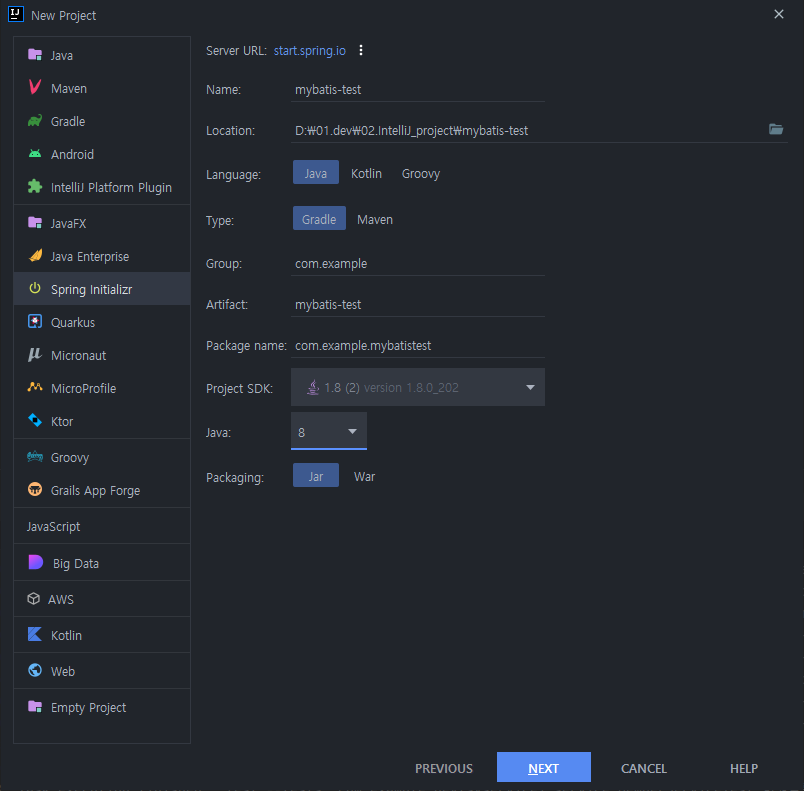Choose IntelliJ Platform Plugin puzzle icon
Screen dimensions: 804x791
(x=35, y=187)
